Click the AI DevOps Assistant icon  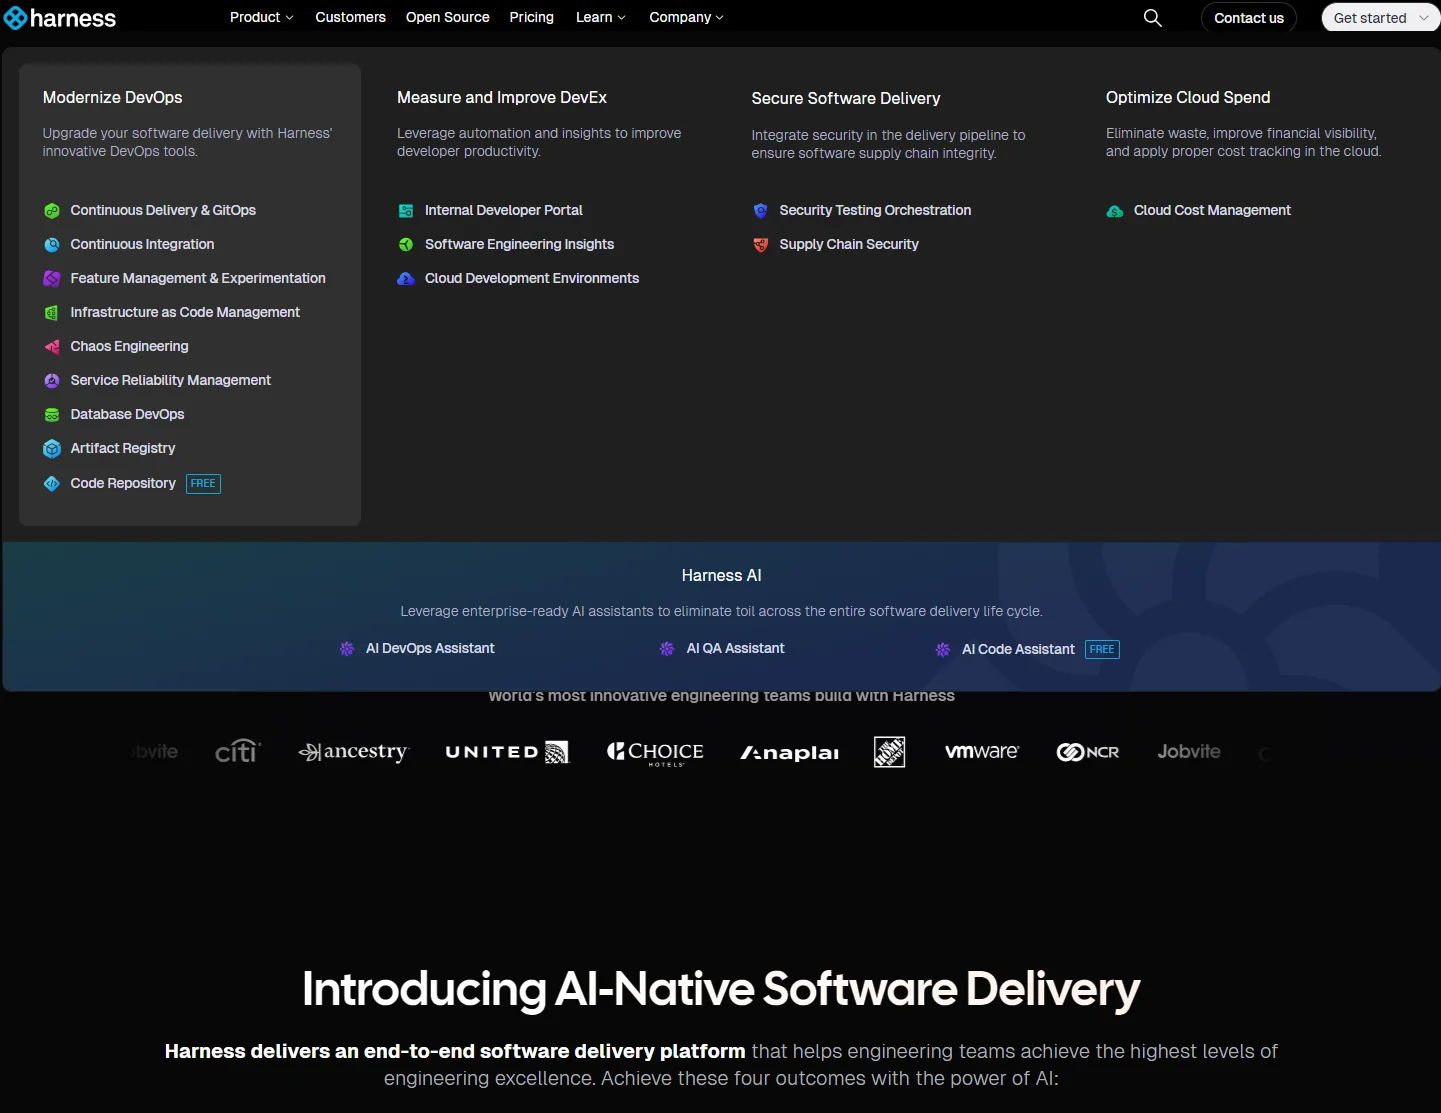[347, 649]
